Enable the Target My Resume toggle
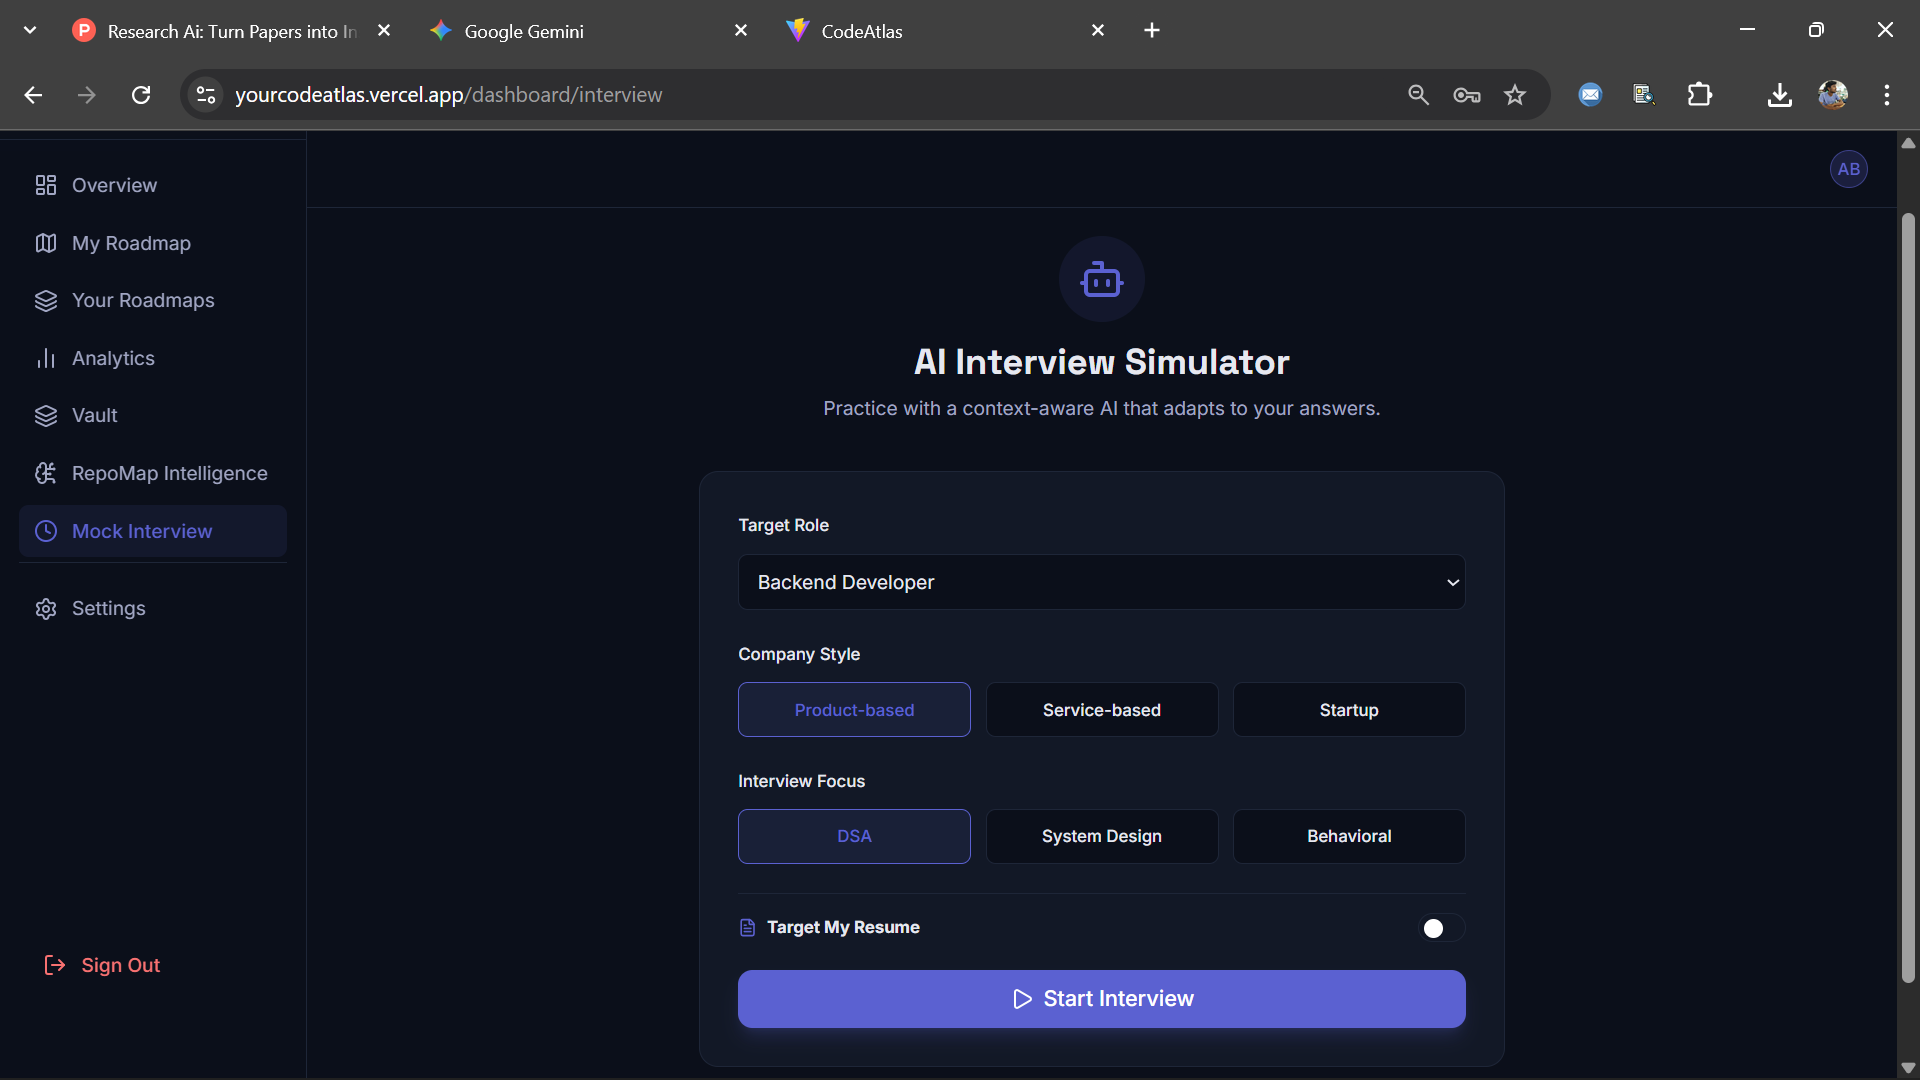The image size is (1920, 1080). click(1441, 928)
